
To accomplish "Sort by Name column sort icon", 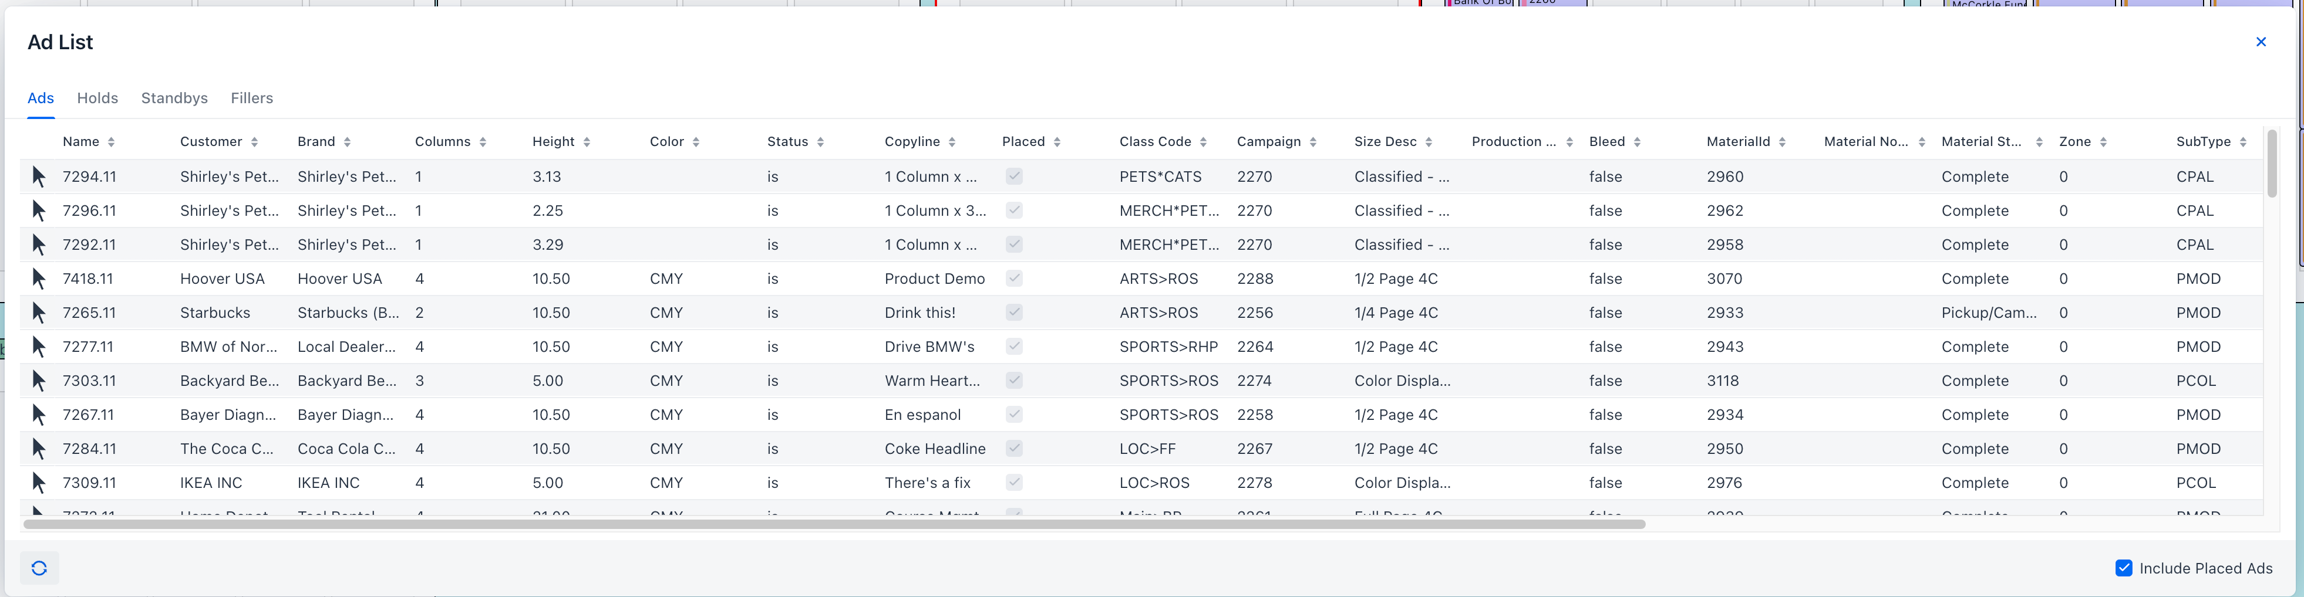I will pyautogui.click(x=111, y=142).
